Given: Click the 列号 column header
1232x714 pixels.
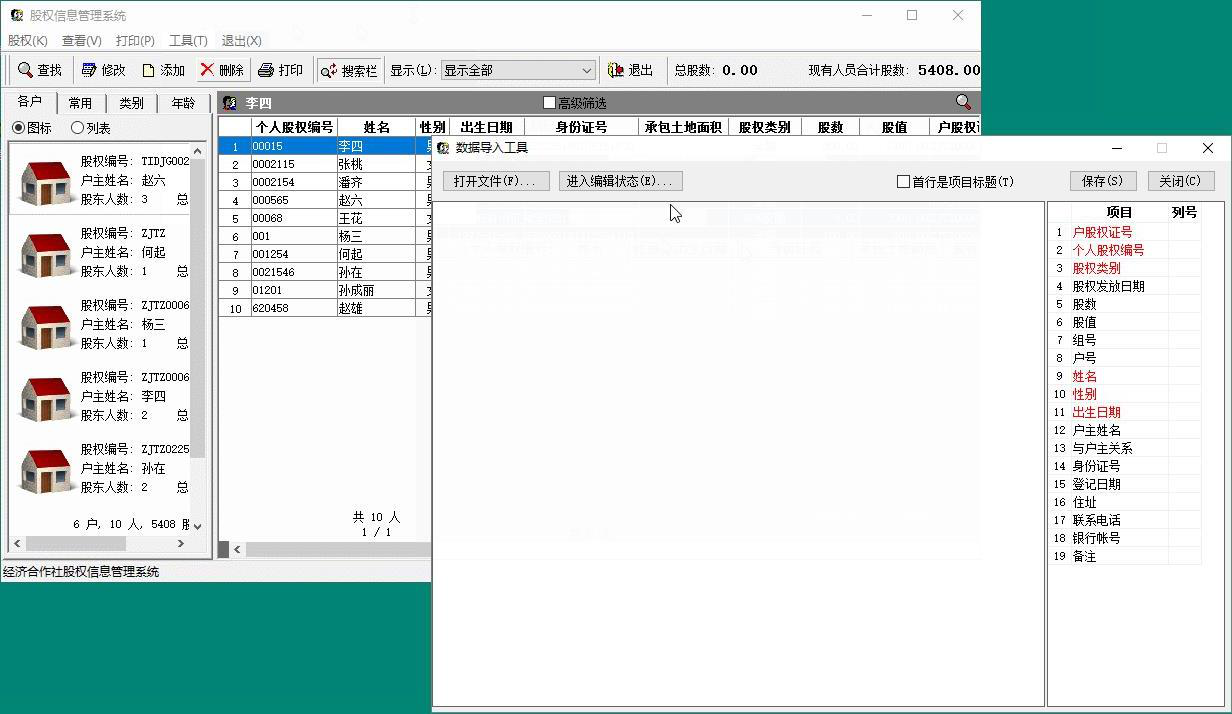Looking at the screenshot, I should tap(1184, 212).
